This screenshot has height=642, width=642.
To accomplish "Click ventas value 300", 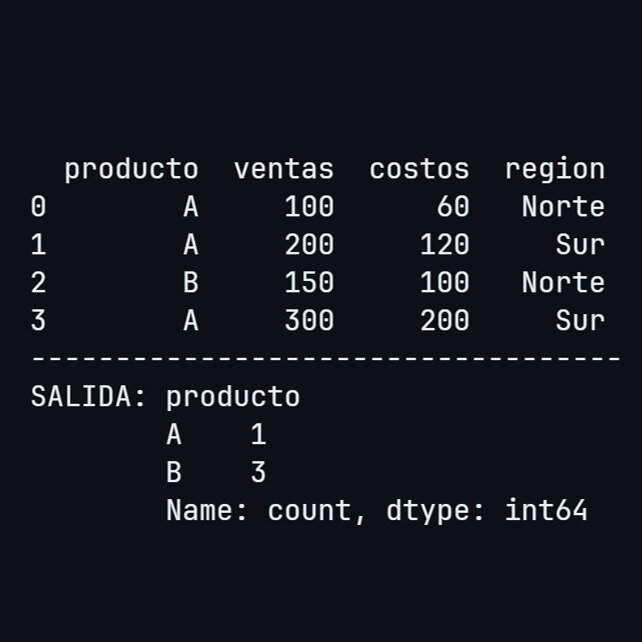I will [x=309, y=320].
